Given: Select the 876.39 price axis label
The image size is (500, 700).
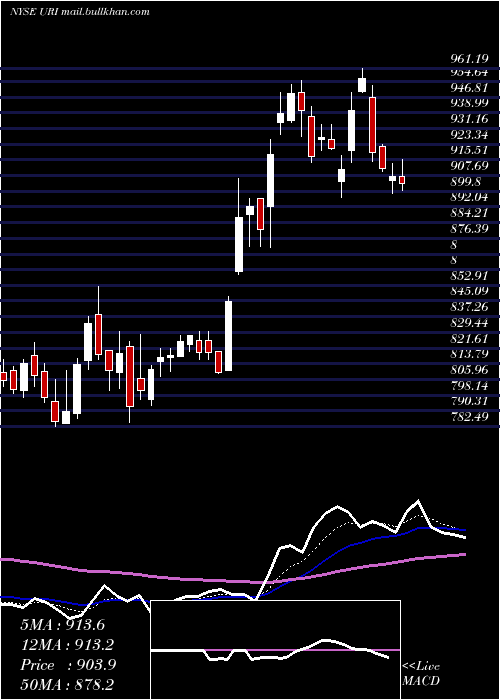Looking at the screenshot, I should 469,229.
